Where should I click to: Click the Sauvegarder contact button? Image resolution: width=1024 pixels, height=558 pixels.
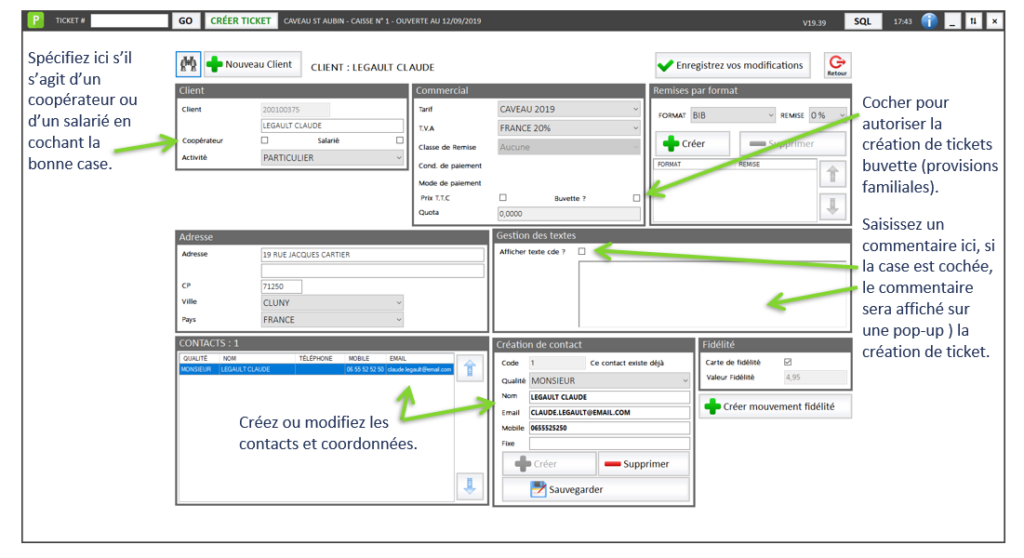pos(595,490)
